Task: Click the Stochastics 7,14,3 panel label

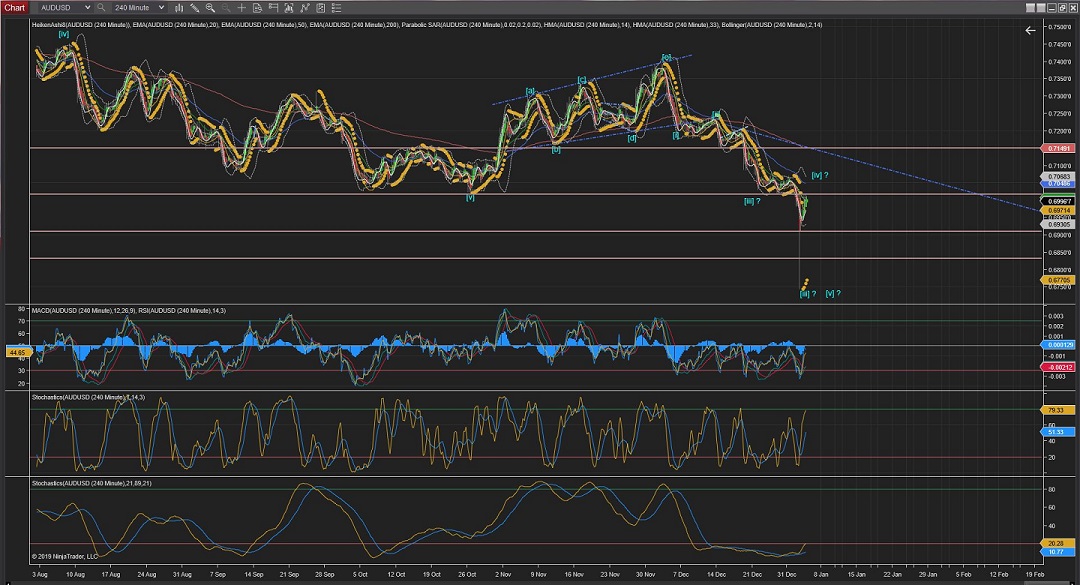Action: 88,398
